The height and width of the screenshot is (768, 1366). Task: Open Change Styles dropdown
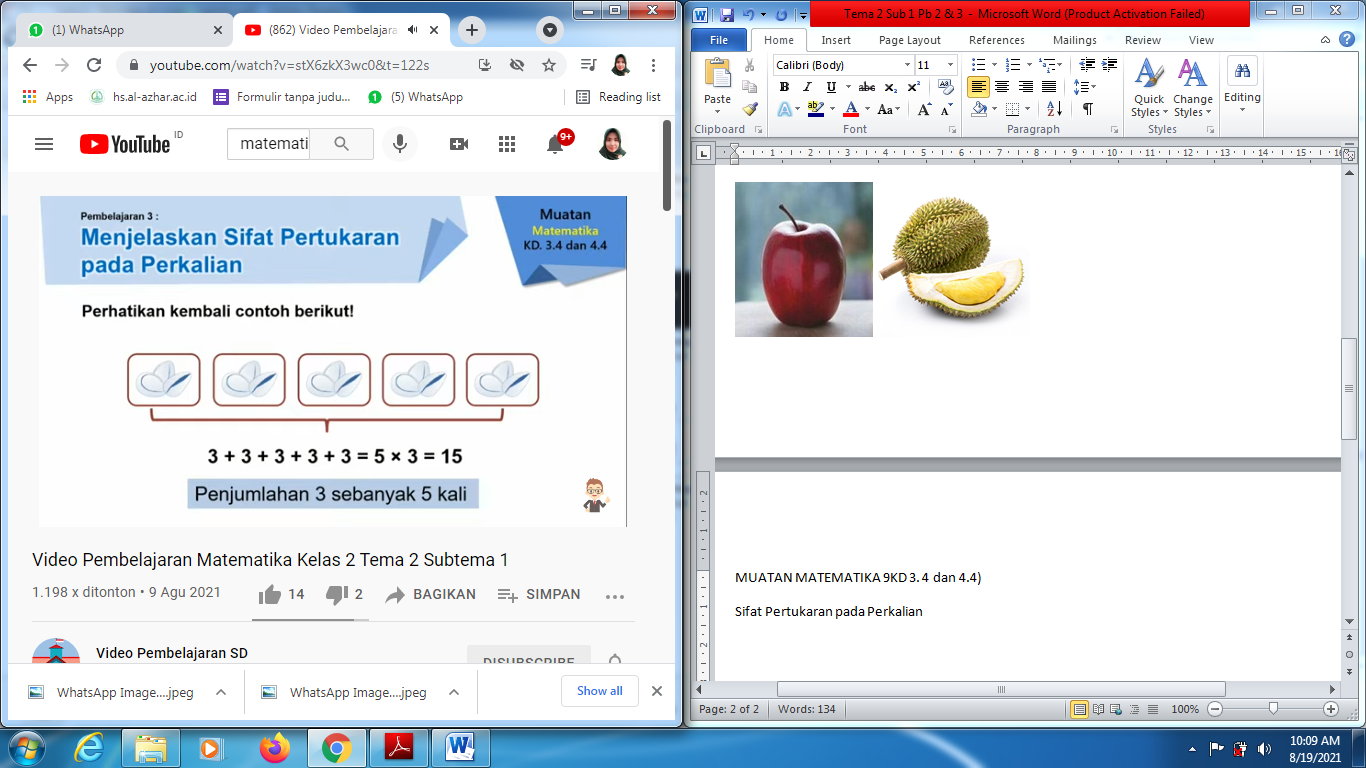click(1192, 87)
